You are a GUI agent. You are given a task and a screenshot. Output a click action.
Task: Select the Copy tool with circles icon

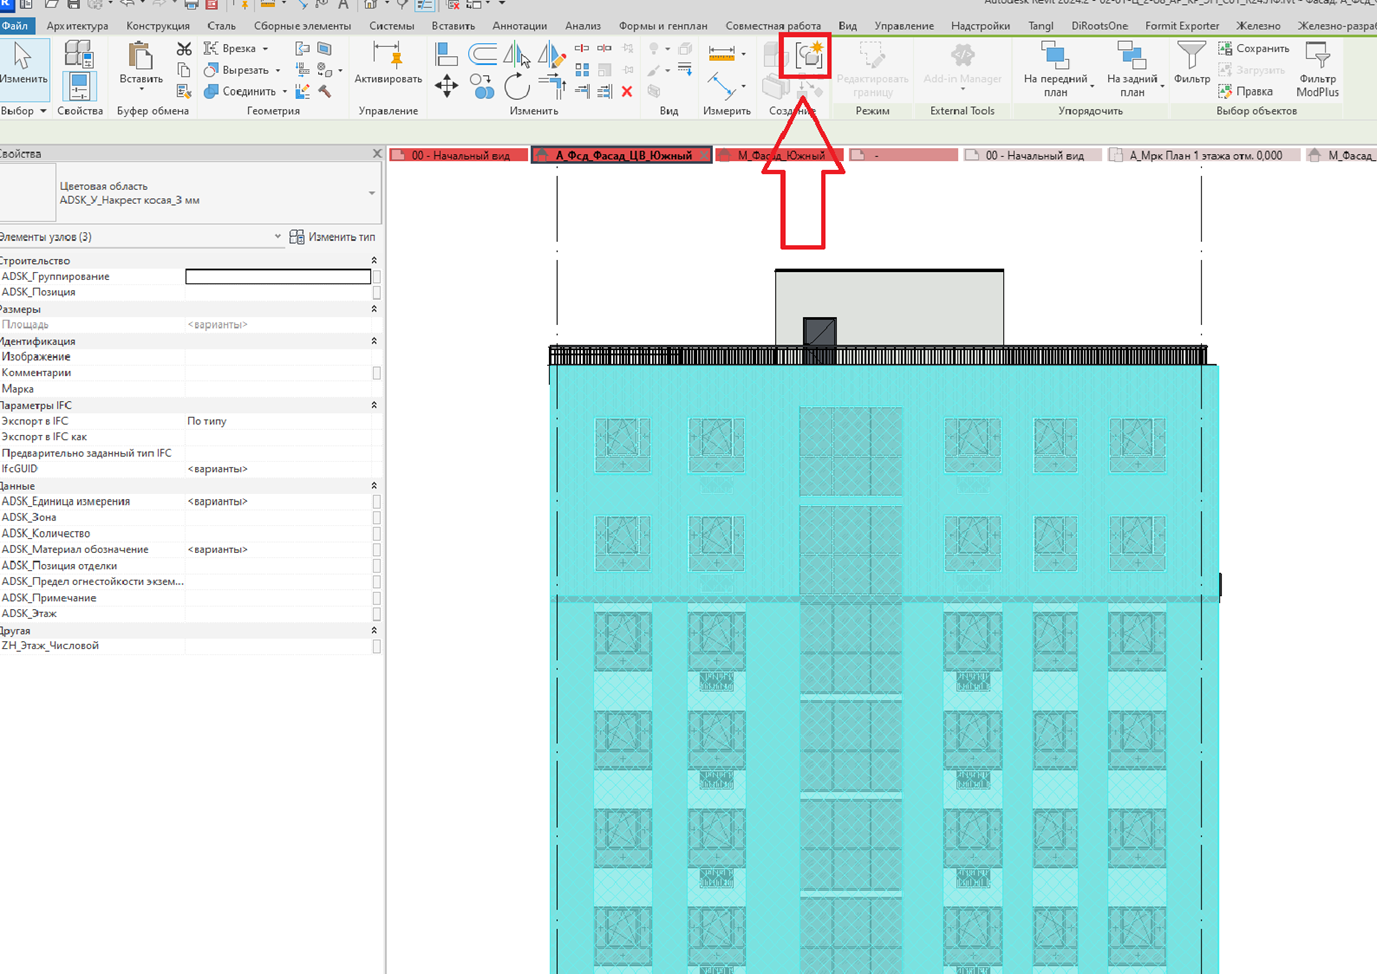482,87
